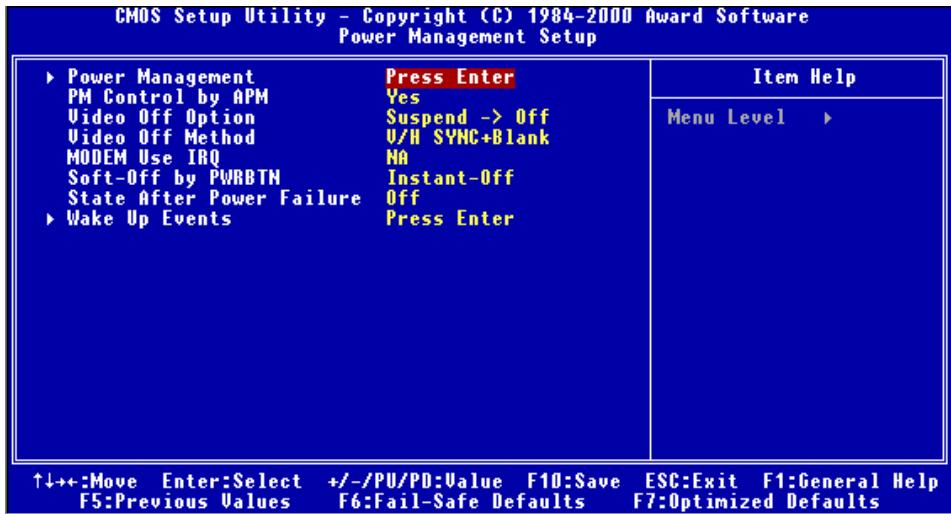Click the F5:Previous Values hint

click(x=186, y=502)
